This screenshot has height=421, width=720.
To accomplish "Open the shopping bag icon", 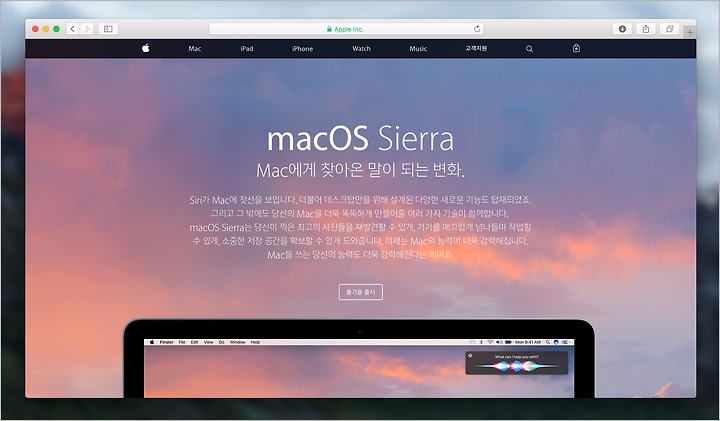I will click(x=576, y=48).
